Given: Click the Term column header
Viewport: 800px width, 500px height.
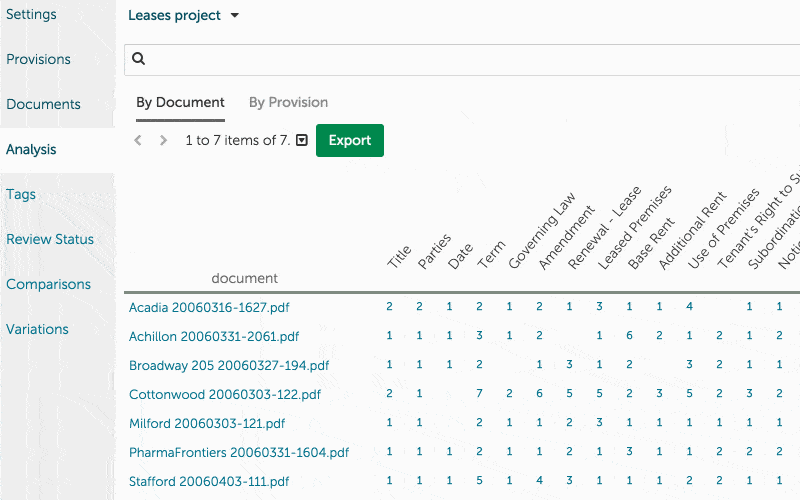Looking at the screenshot, I should (491, 254).
